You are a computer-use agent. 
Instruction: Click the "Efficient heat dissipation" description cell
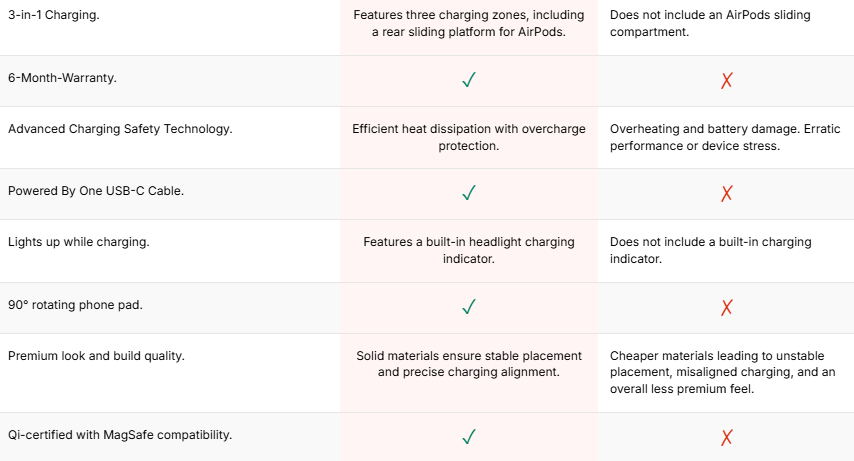469,138
